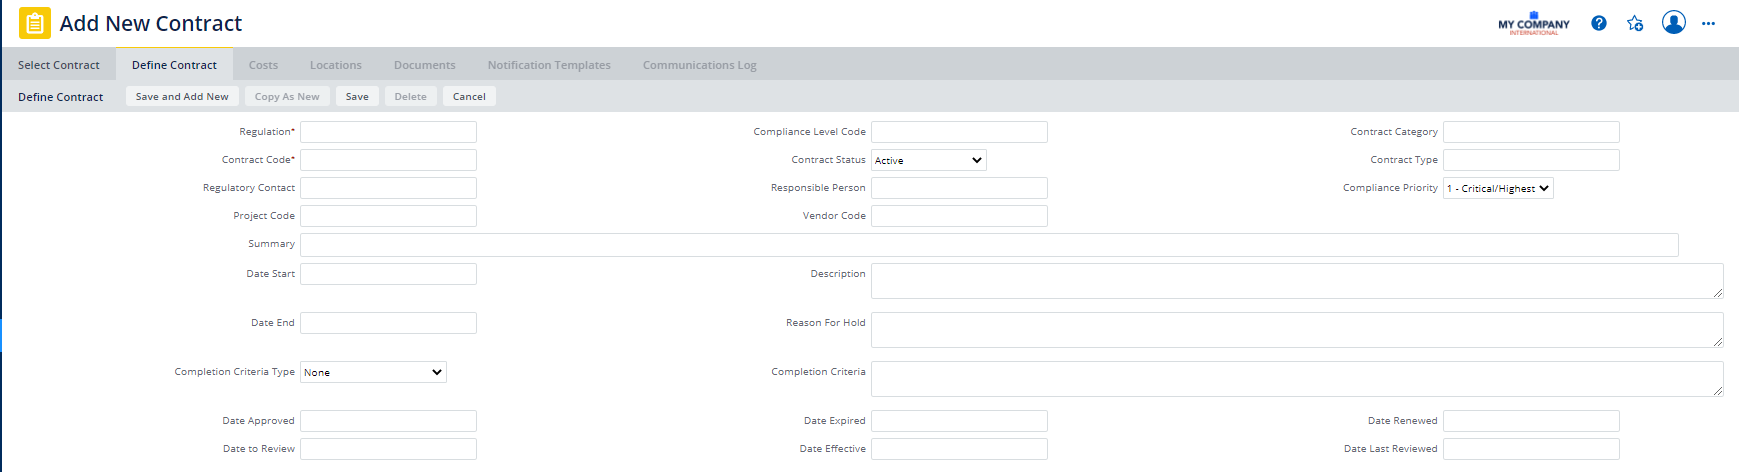
Task: Open the three-dot more options menu
Action: coord(1708,23)
